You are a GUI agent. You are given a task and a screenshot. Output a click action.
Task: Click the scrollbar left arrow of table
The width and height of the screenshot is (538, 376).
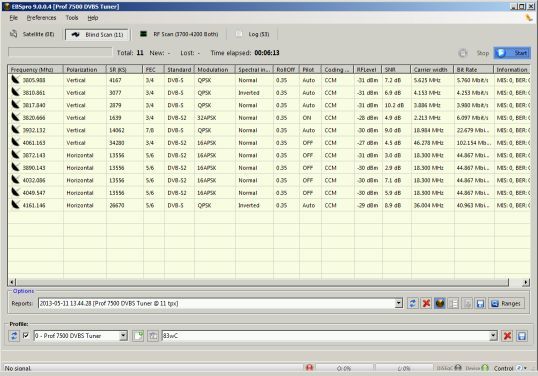point(12,282)
